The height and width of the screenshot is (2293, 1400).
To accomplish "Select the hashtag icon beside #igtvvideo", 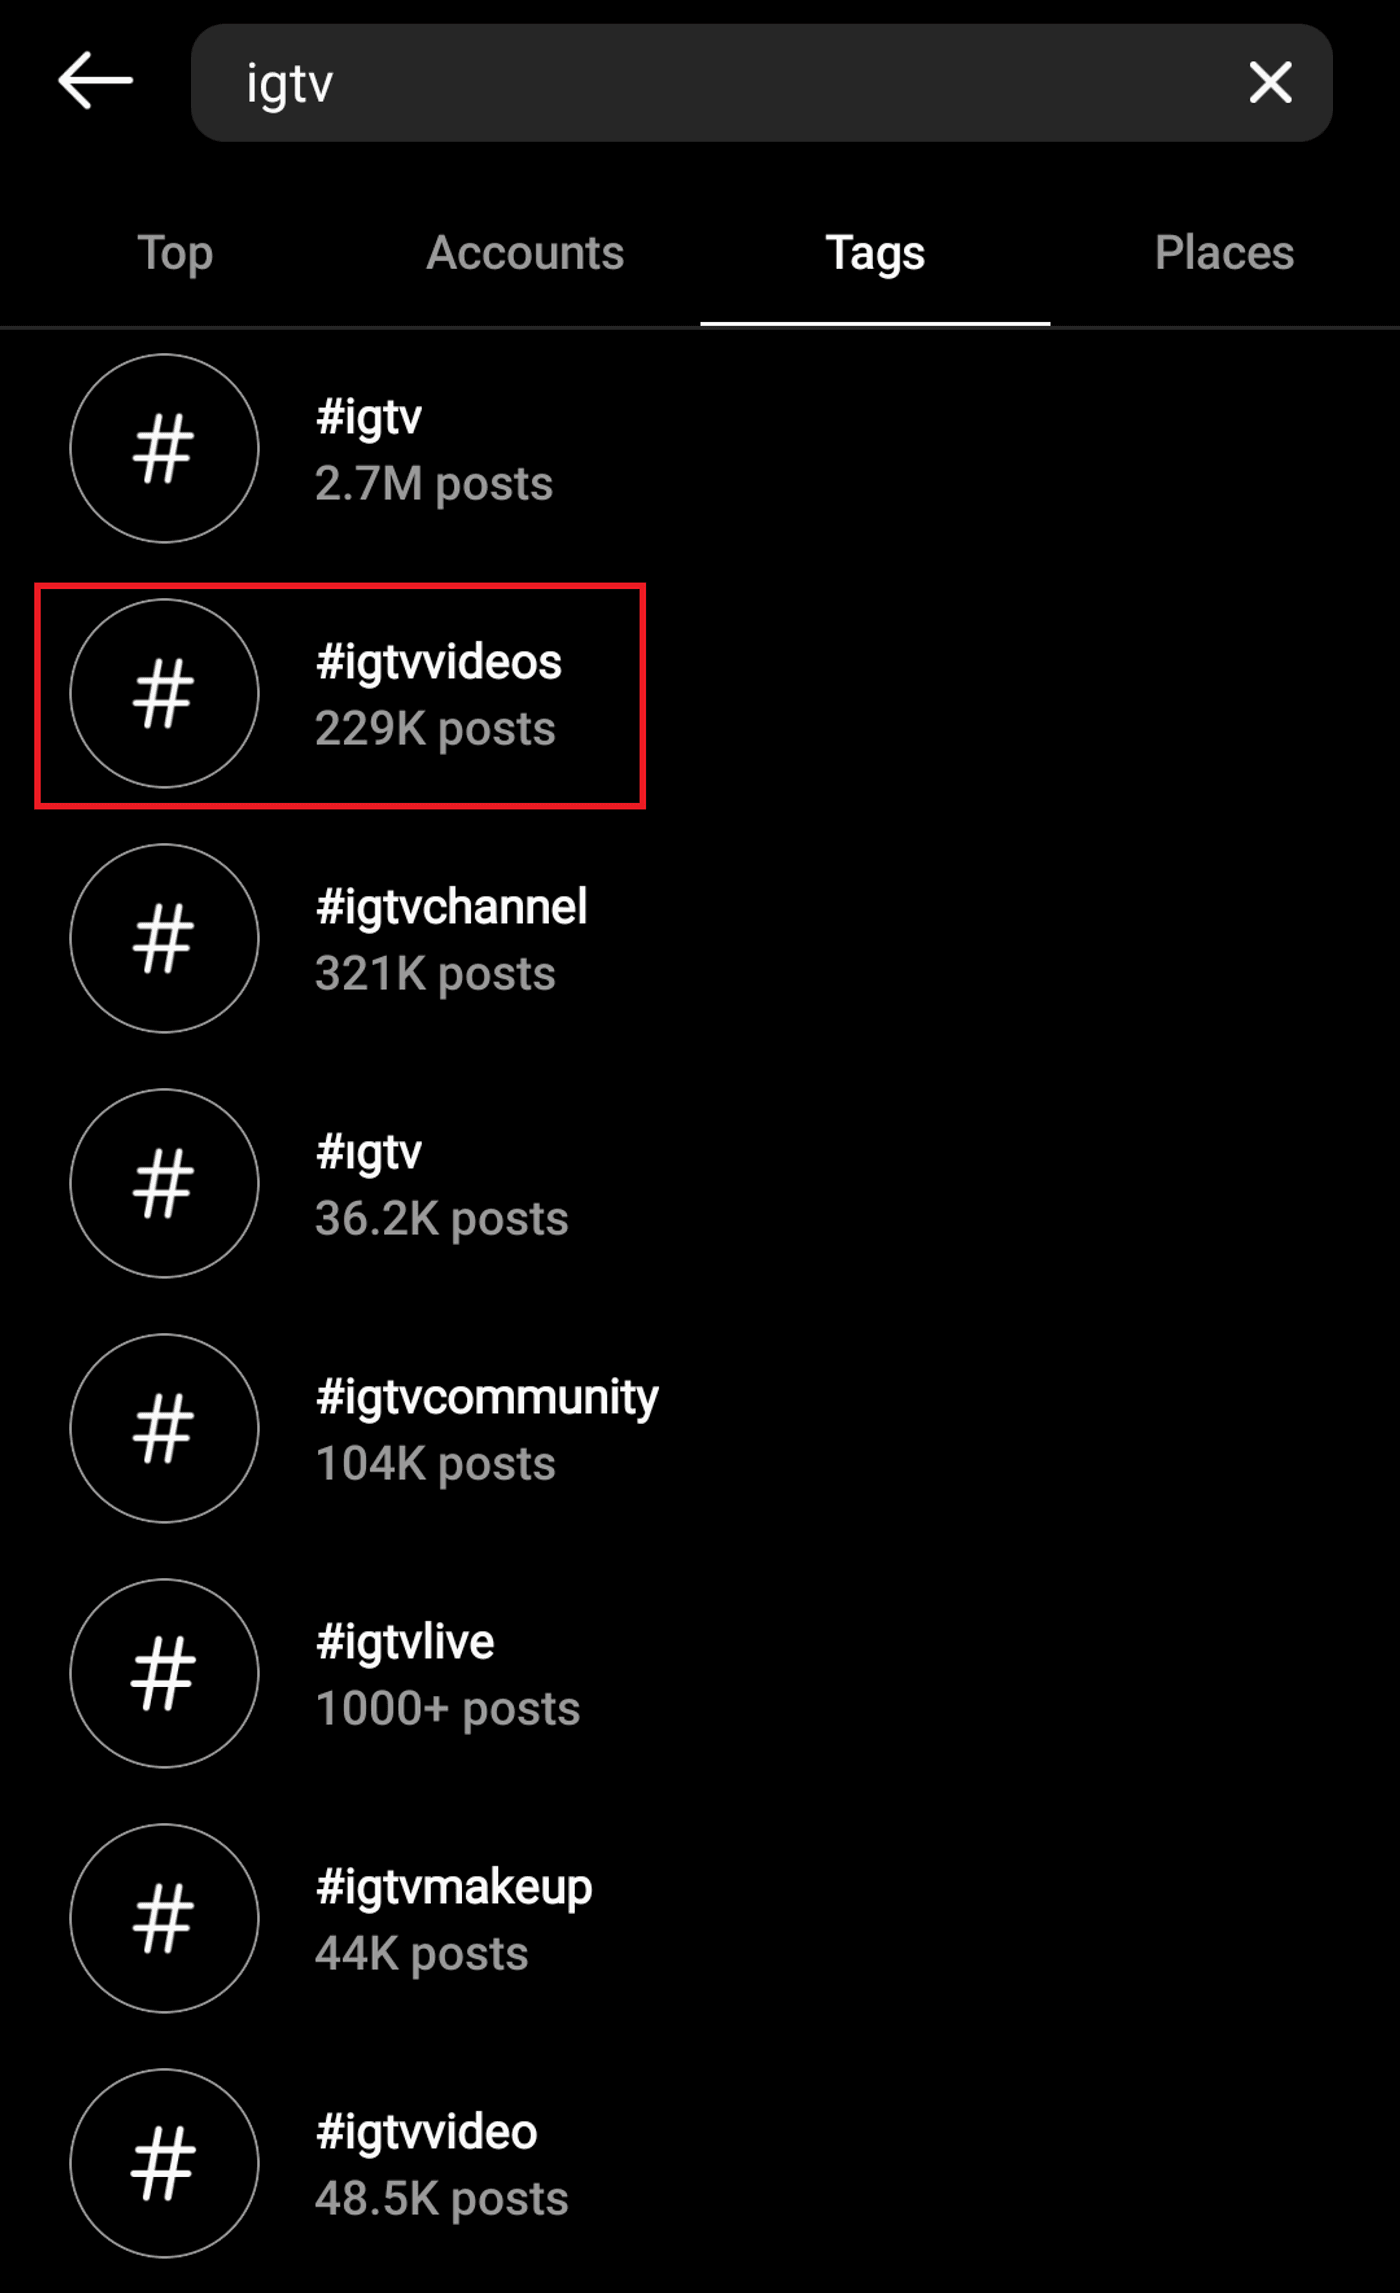I will [x=164, y=2163].
